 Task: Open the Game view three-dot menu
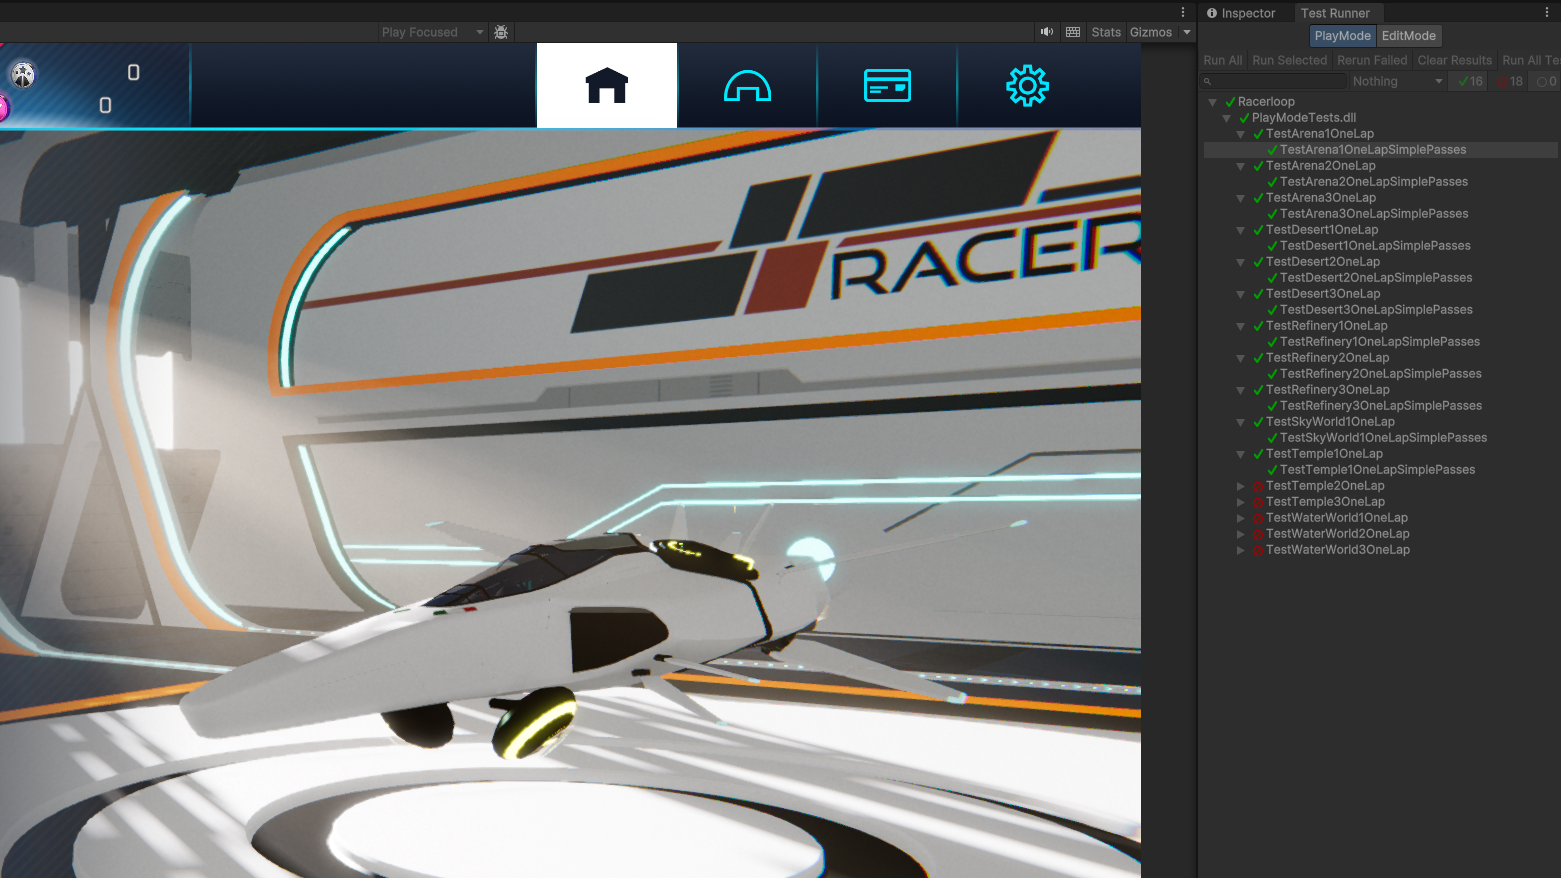coord(1183,12)
